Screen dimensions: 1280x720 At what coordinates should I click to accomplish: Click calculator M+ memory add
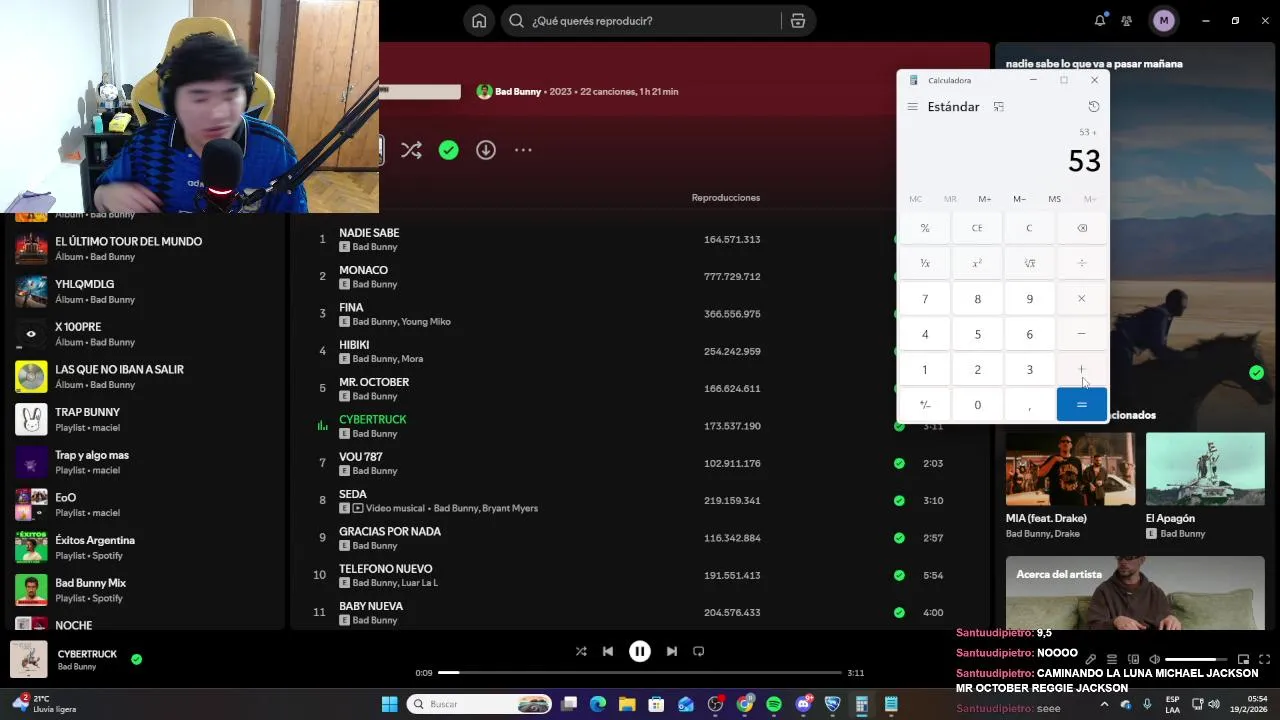click(x=985, y=199)
